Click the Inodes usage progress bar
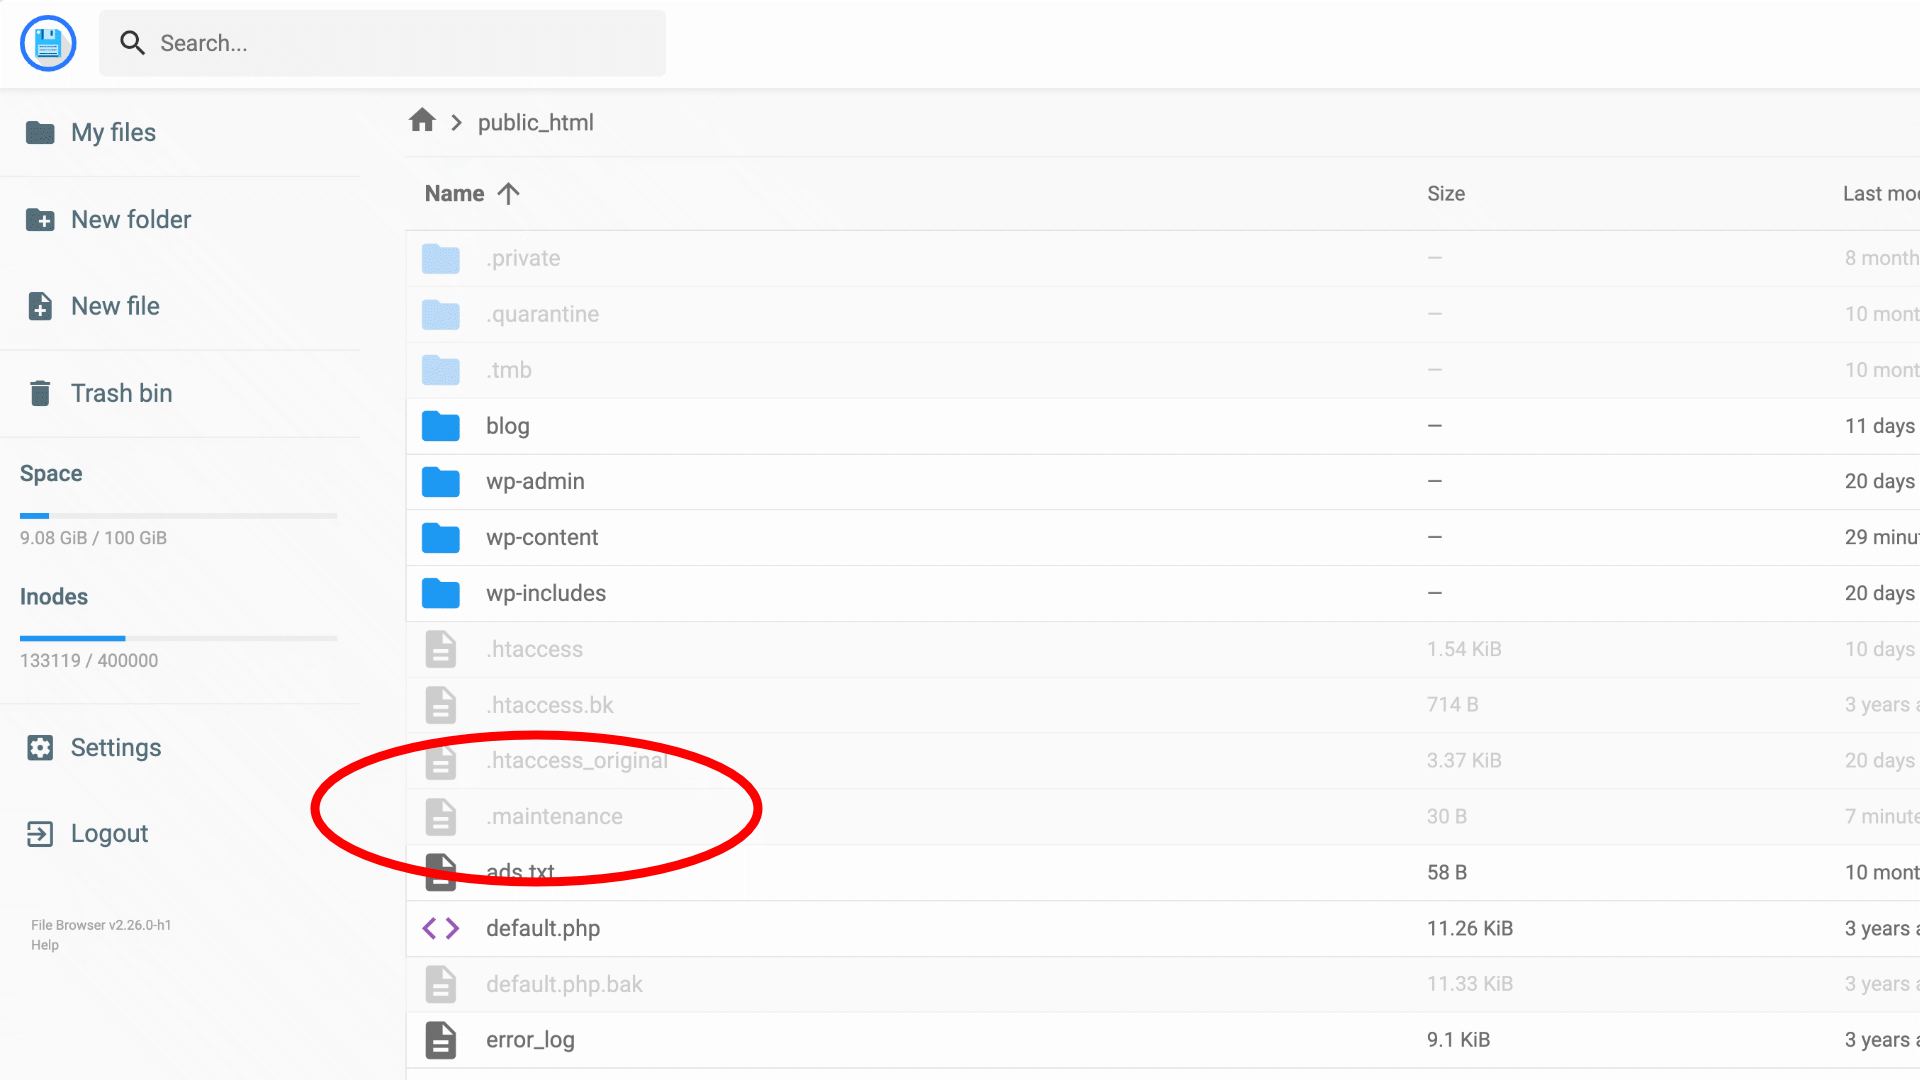Image resolution: width=1920 pixels, height=1080 pixels. click(178, 638)
